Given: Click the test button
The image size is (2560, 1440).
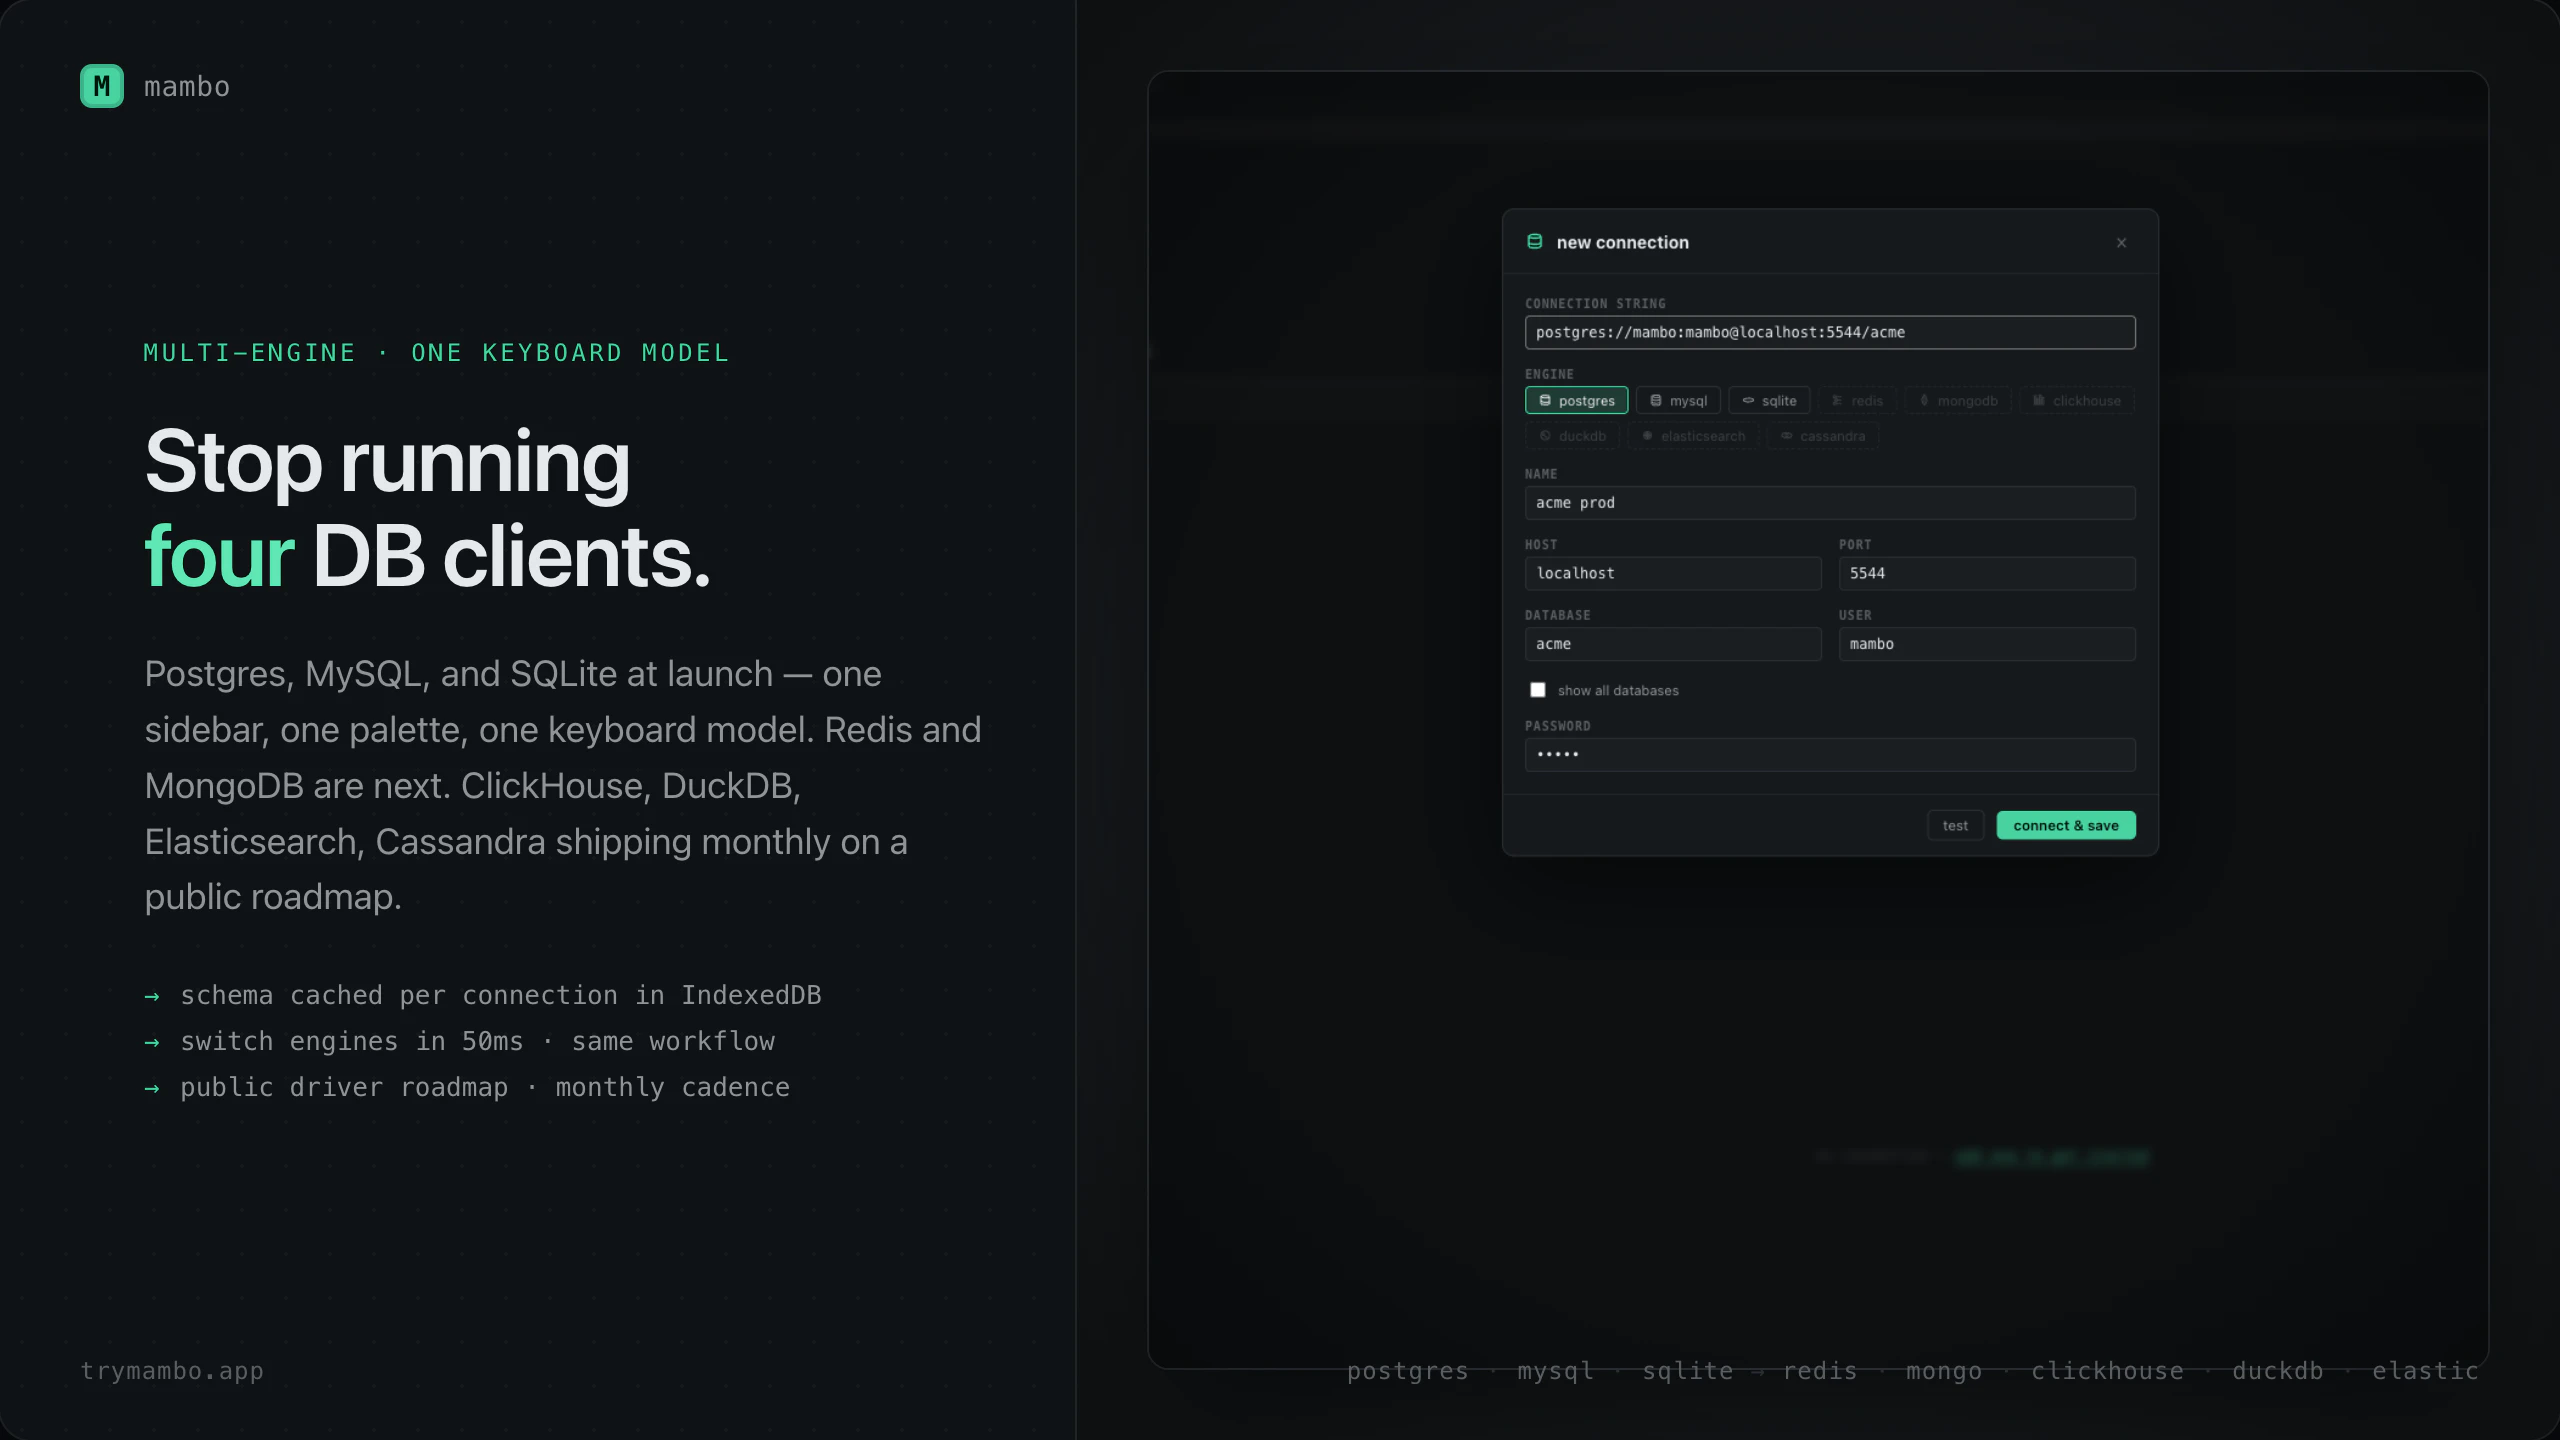Looking at the screenshot, I should [1955, 825].
